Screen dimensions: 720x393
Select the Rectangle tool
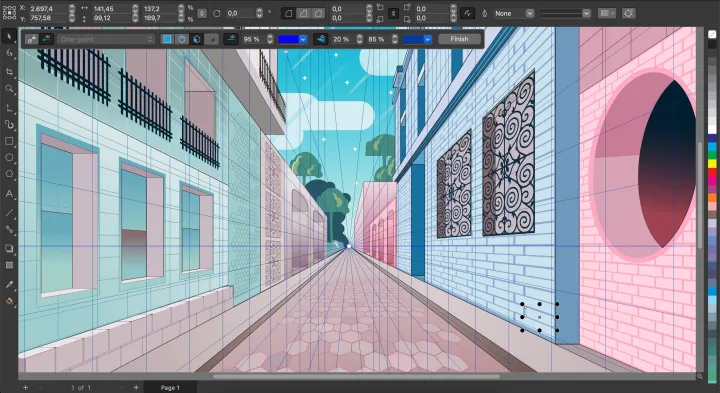pos(9,141)
